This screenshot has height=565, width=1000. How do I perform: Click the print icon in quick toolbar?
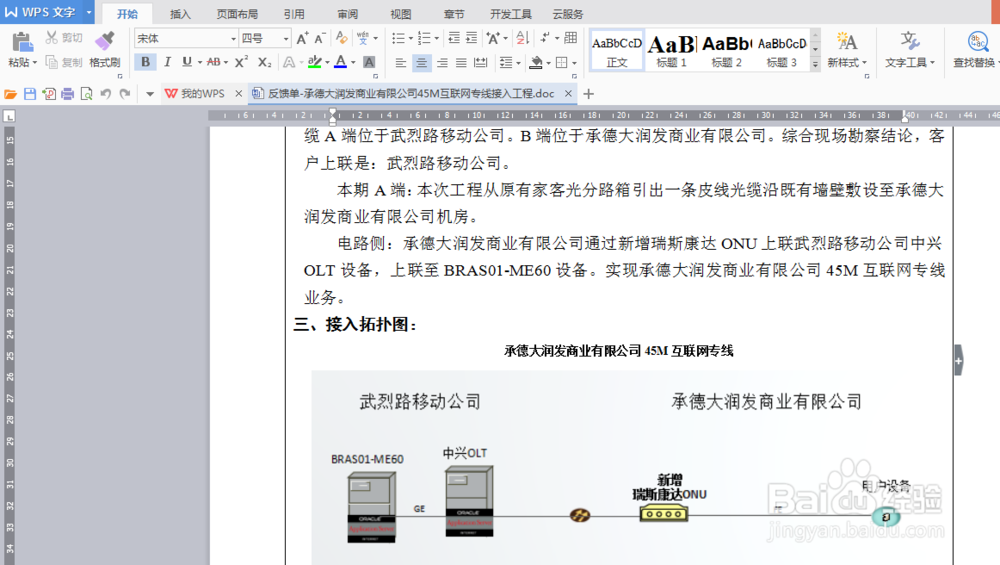[x=68, y=94]
